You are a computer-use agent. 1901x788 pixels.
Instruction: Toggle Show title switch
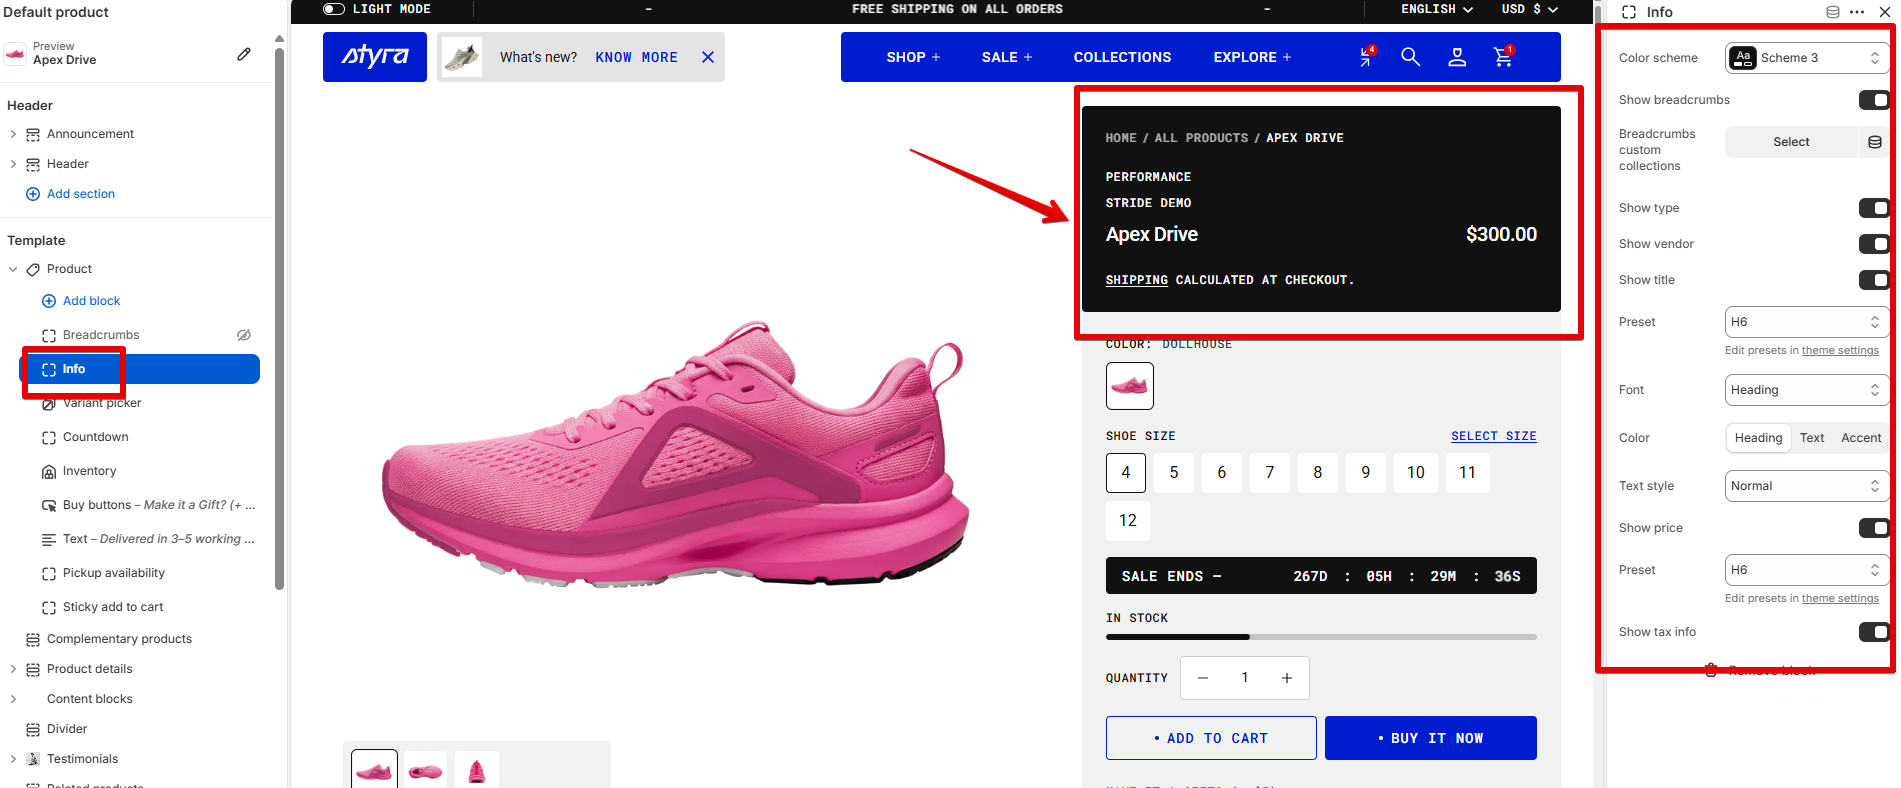pyautogui.click(x=1874, y=280)
